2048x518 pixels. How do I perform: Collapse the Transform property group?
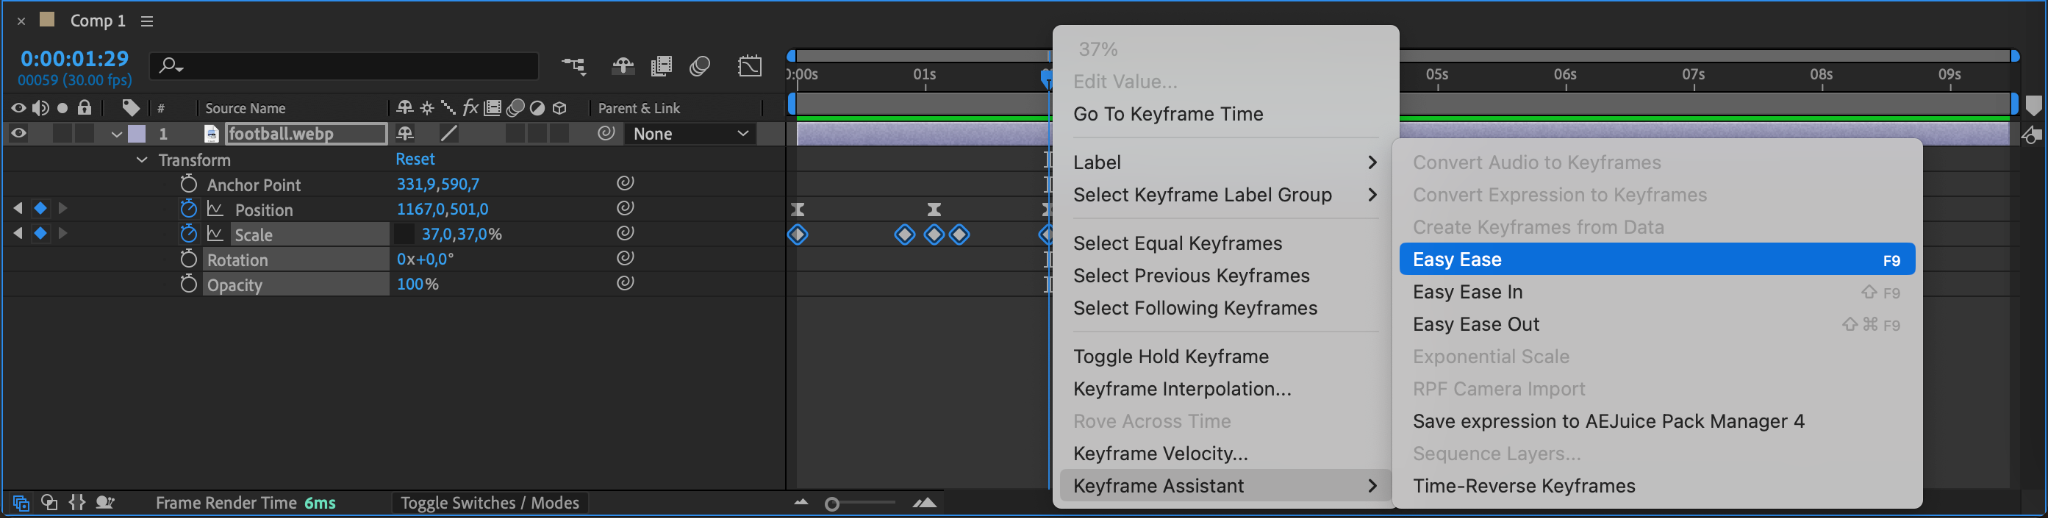[142, 160]
